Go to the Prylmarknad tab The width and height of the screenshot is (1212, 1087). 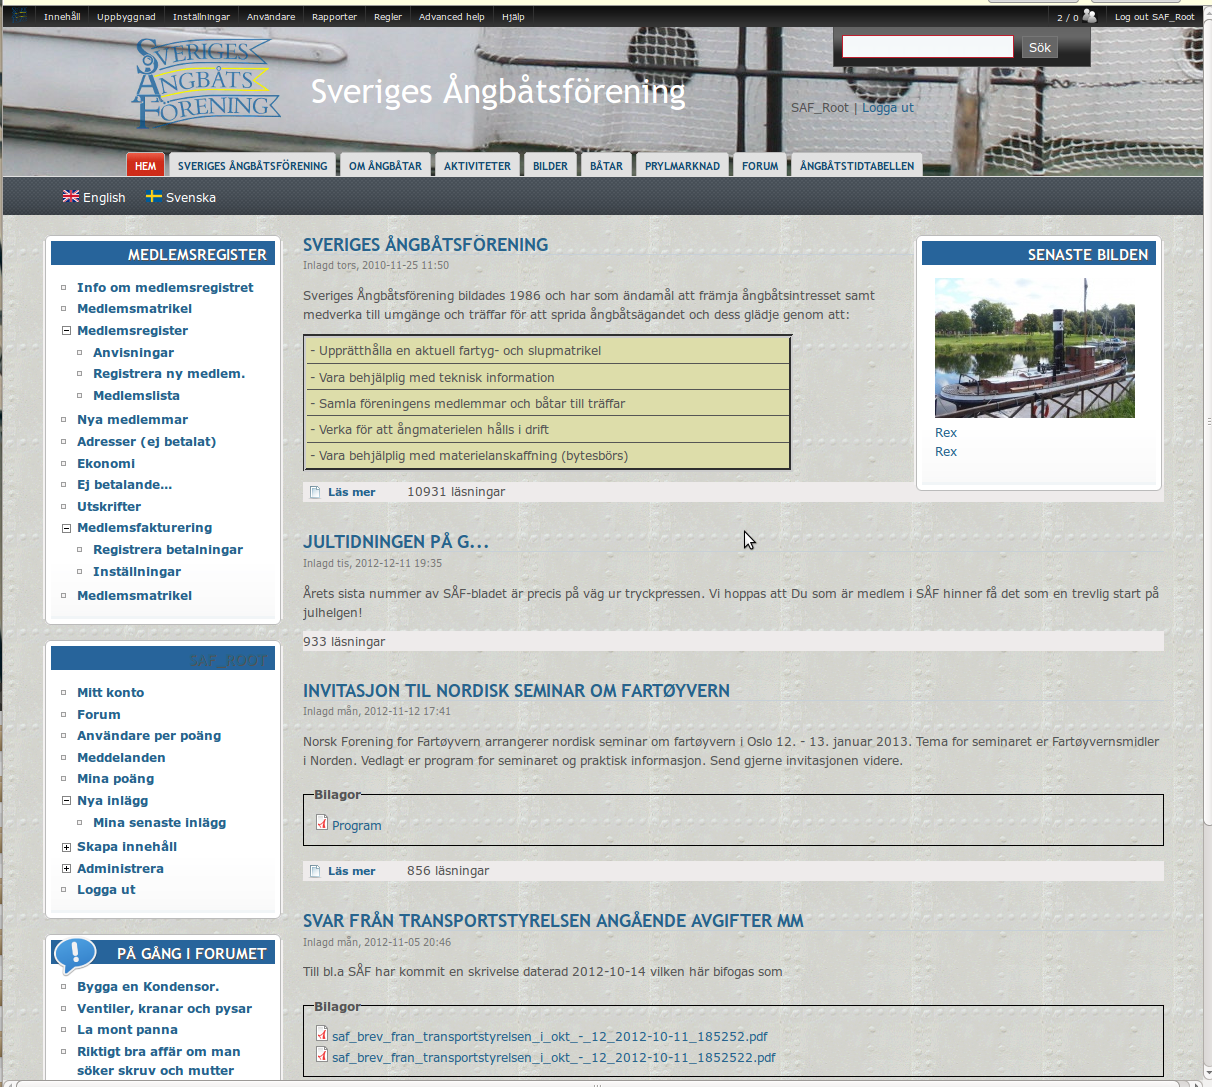point(682,166)
